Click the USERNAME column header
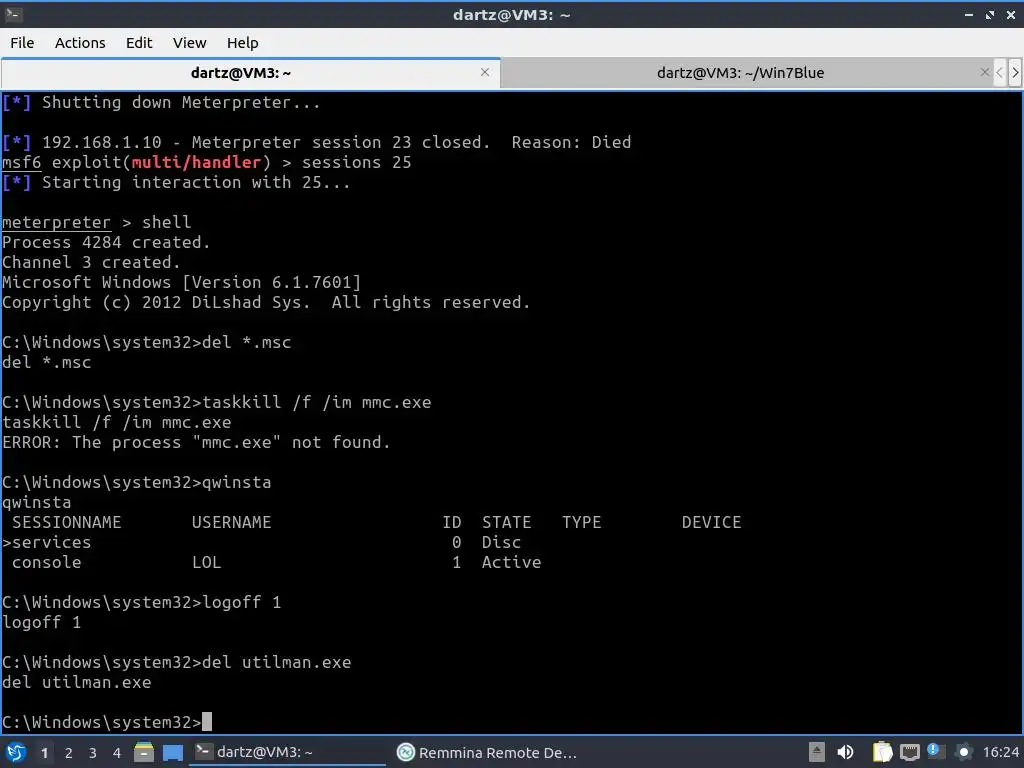Viewport: 1024px width, 768px height. (x=231, y=522)
